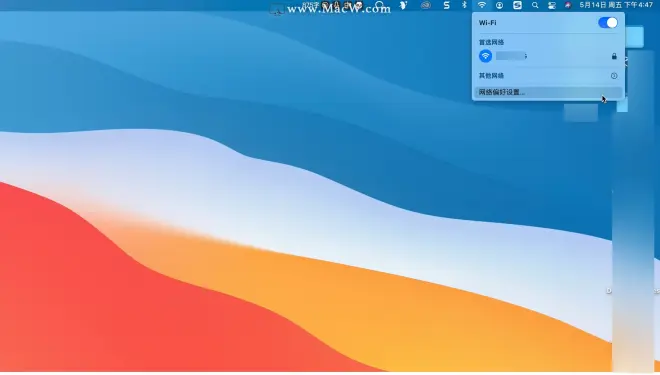Expand the 其他网络 section arrow

(x=614, y=76)
